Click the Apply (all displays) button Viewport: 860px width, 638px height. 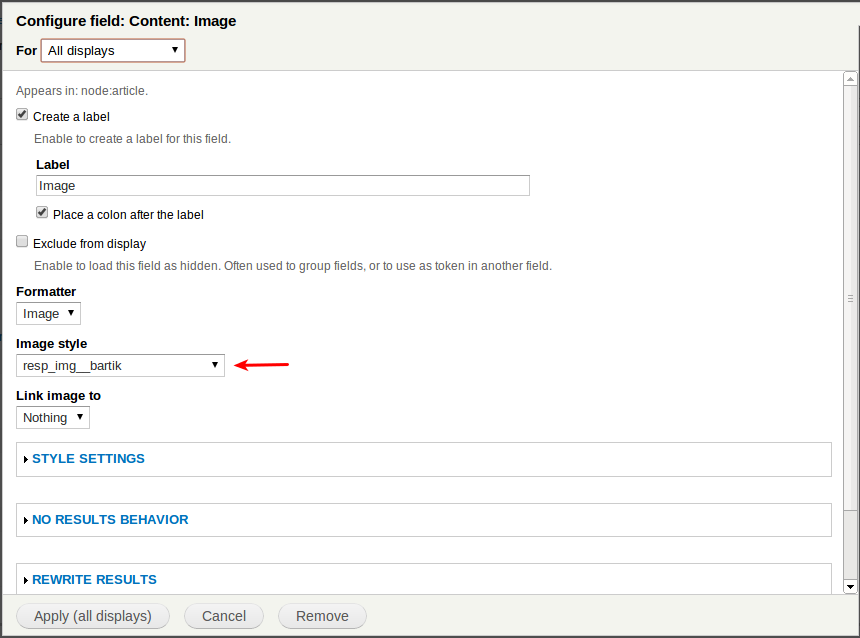click(x=93, y=616)
